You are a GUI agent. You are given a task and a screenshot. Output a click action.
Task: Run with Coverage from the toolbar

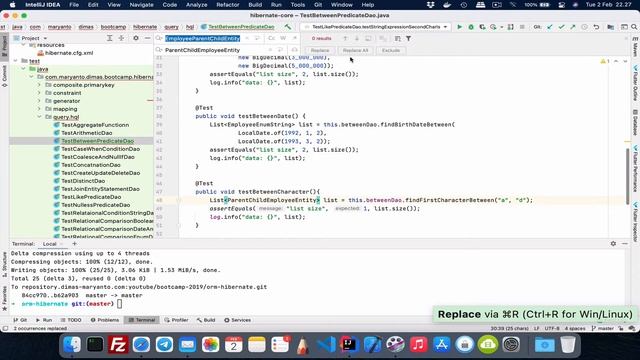coord(482,27)
